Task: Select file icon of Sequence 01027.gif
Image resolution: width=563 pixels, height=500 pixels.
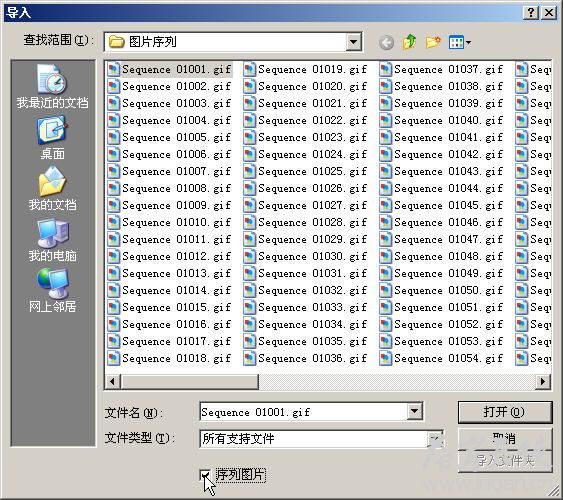Action: pyautogui.click(x=250, y=205)
